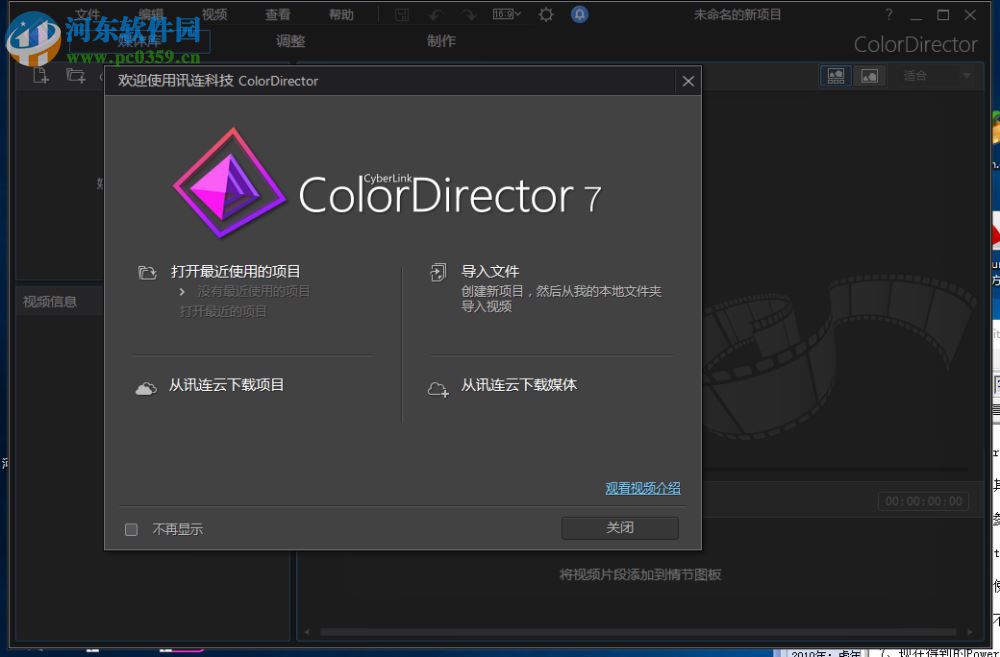
Task: Click the notification bell icon
Action: click(578, 14)
